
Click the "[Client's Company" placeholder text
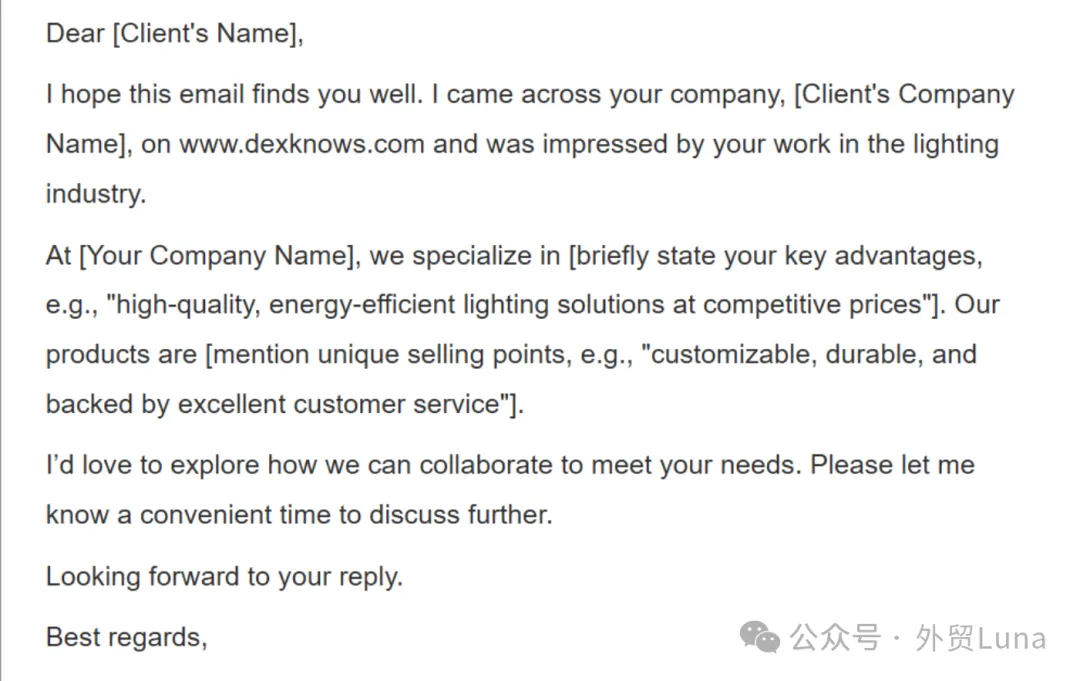[x=903, y=95]
